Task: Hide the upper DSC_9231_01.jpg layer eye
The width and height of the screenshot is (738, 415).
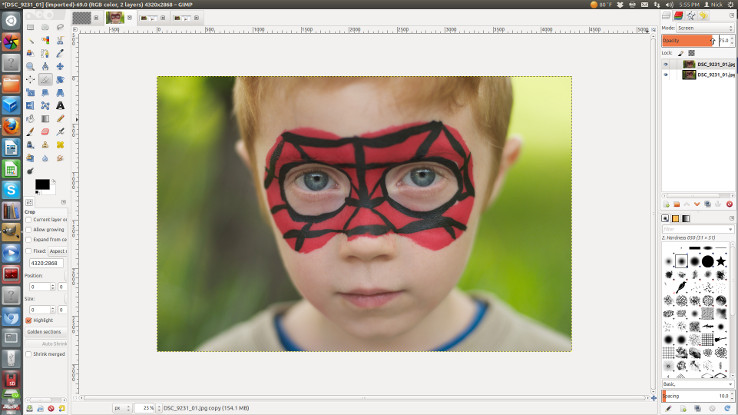Action: click(666, 64)
